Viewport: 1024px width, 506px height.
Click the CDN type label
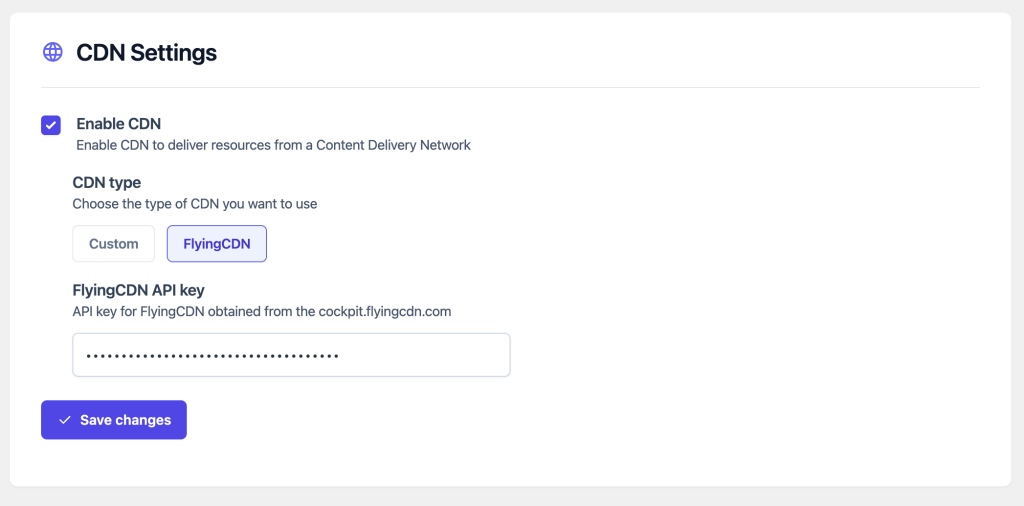(107, 183)
